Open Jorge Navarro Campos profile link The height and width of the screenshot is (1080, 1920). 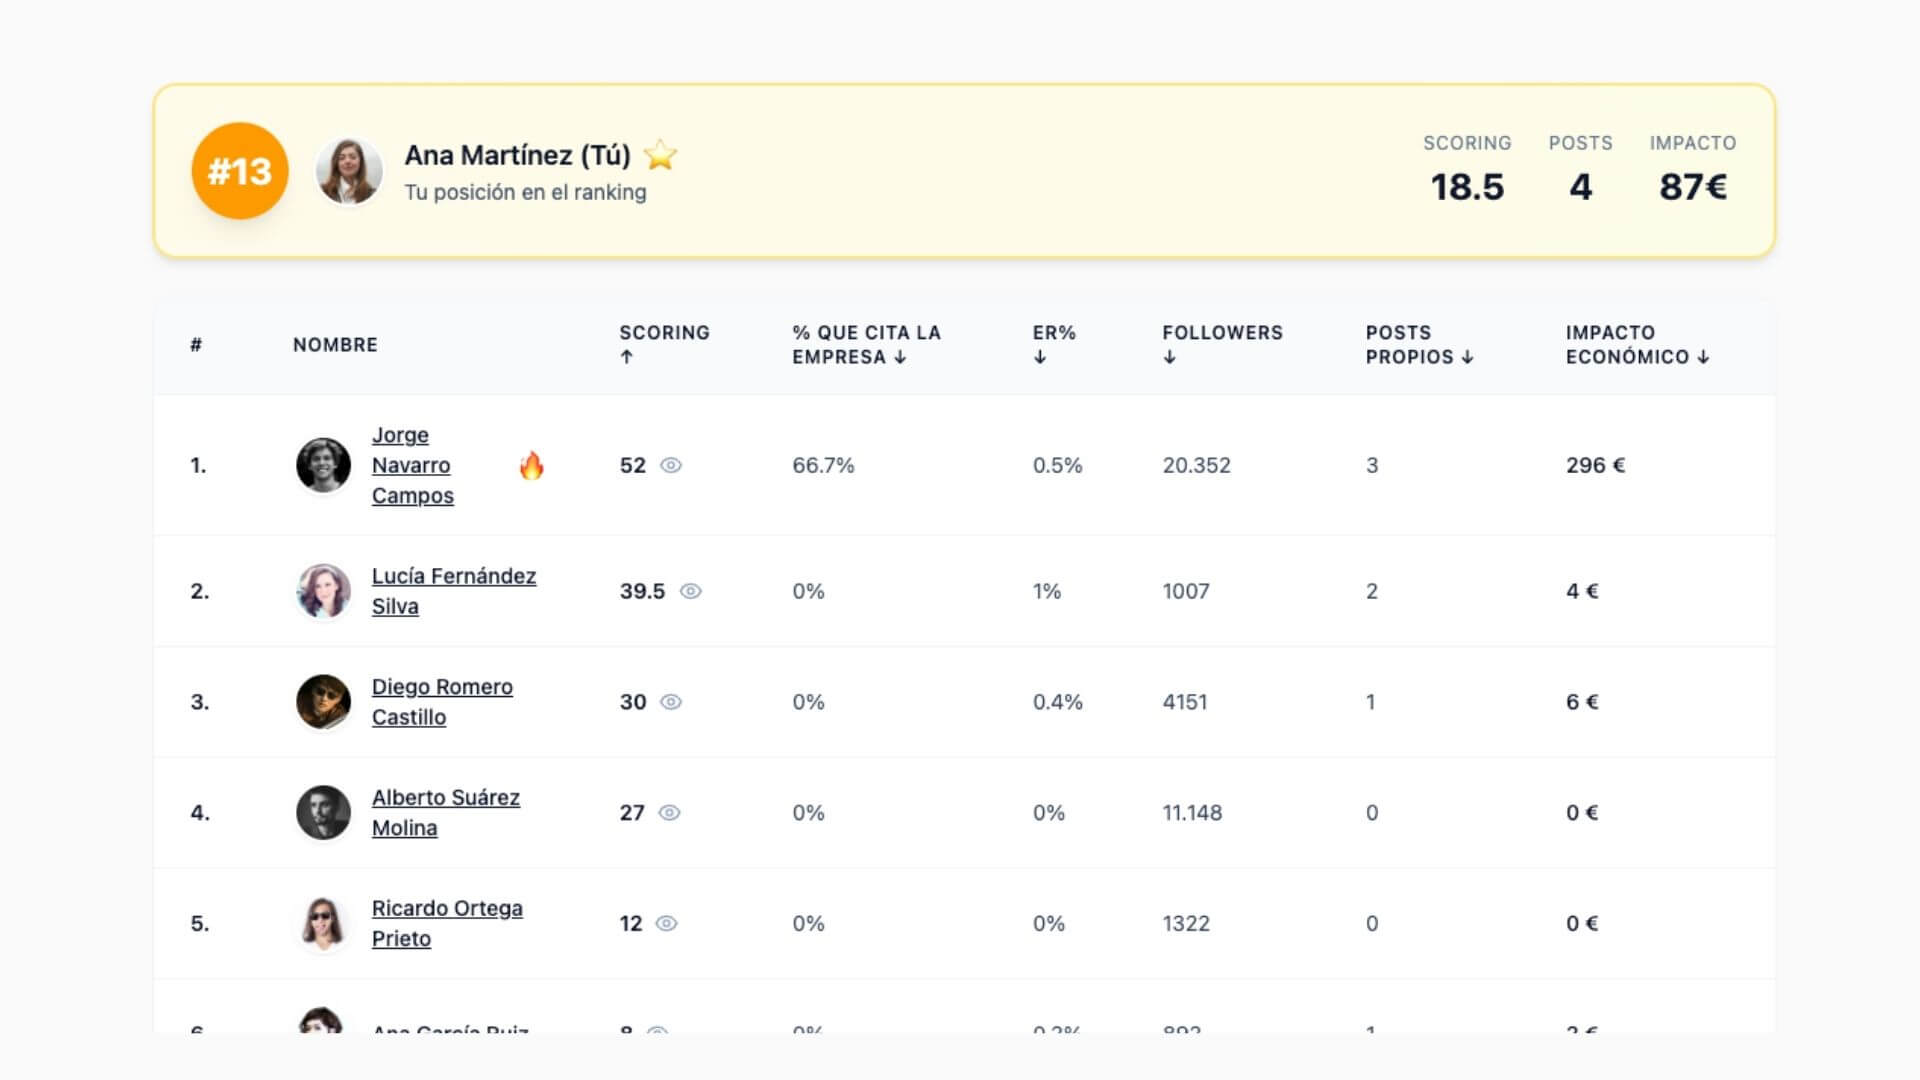click(x=411, y=465)
